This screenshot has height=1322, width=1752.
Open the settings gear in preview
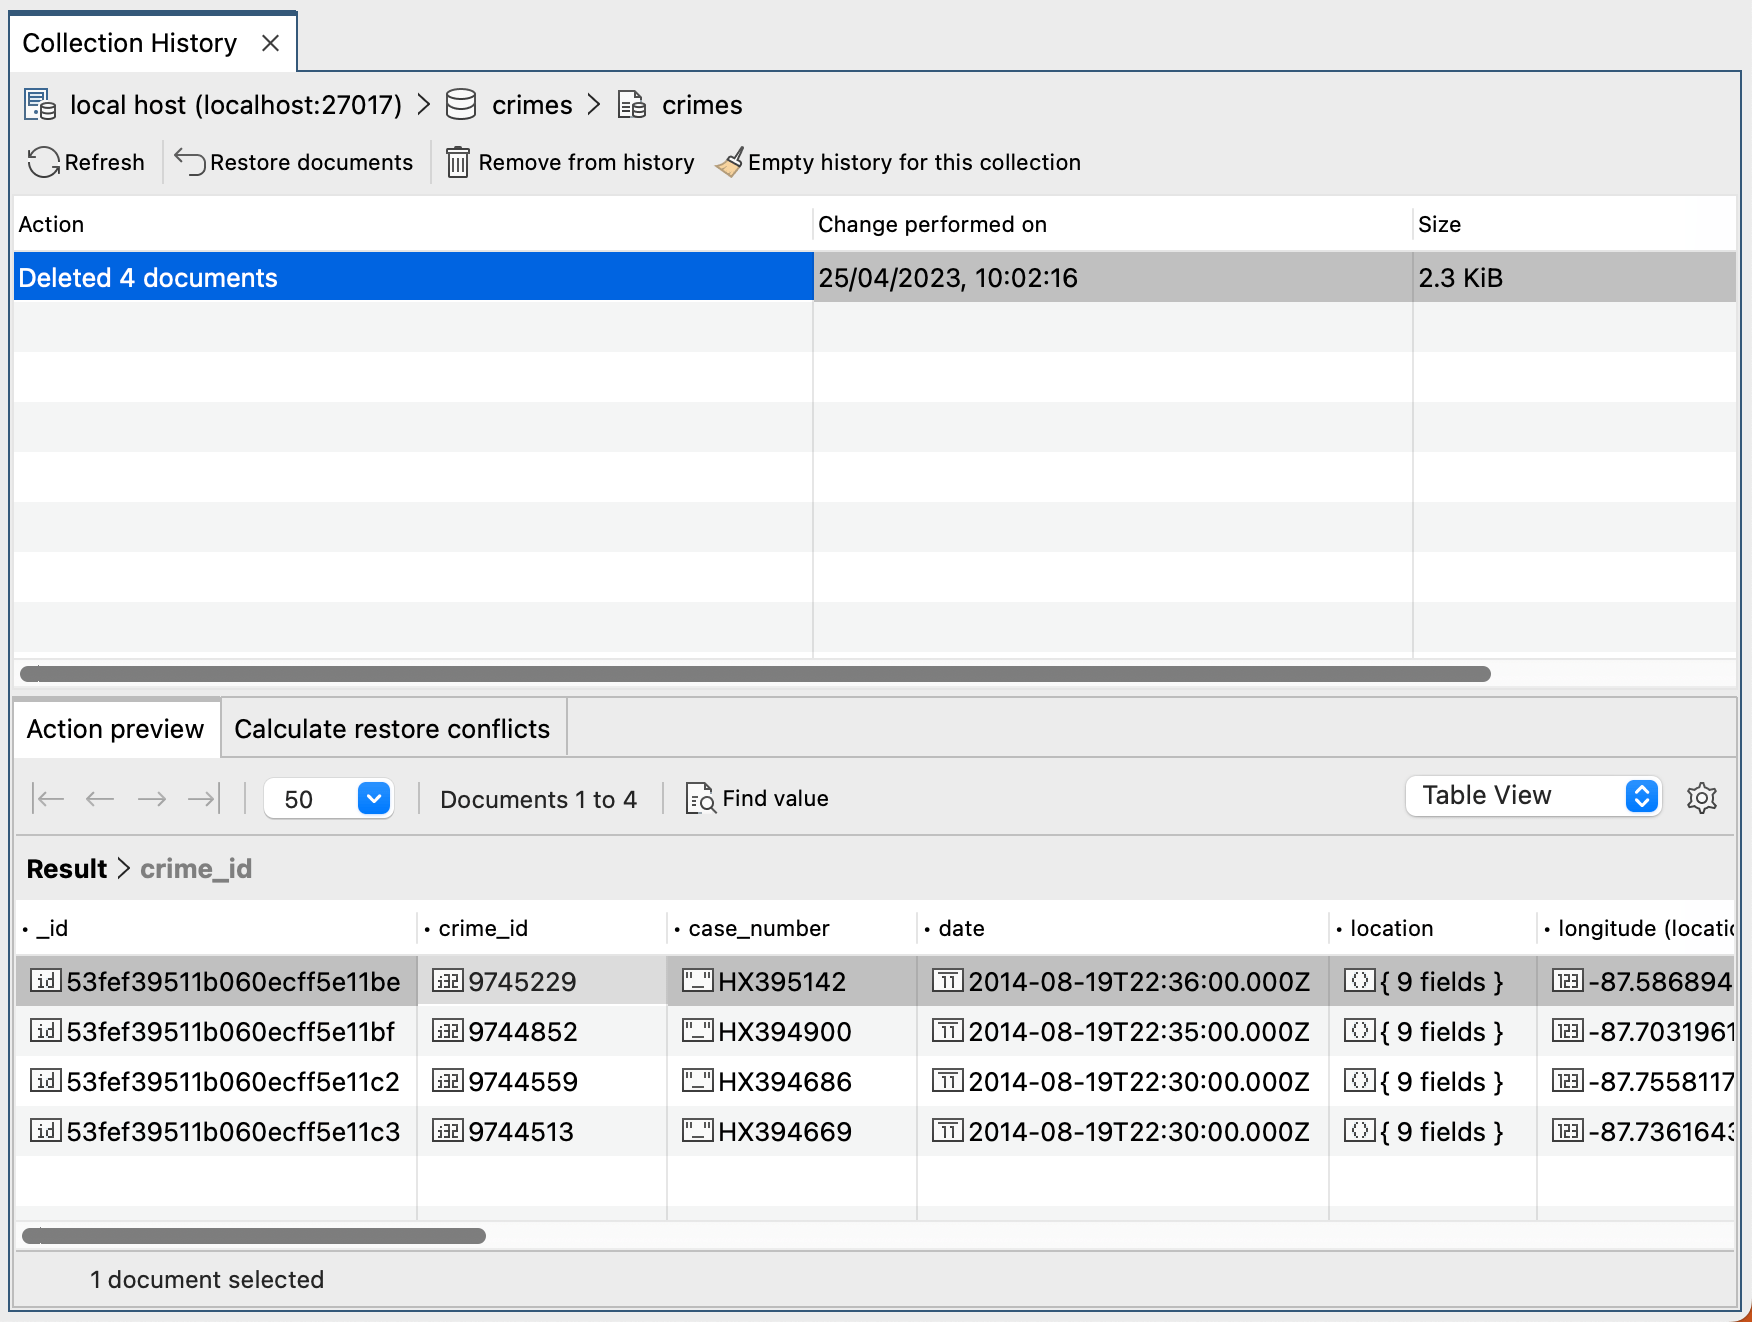click(x=1701, y=798)
